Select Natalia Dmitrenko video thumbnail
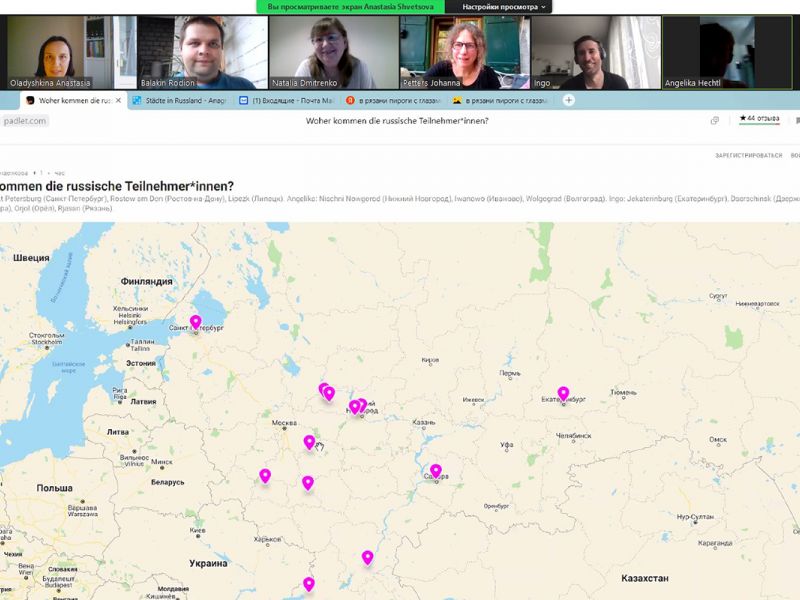 tap(334, 53)
